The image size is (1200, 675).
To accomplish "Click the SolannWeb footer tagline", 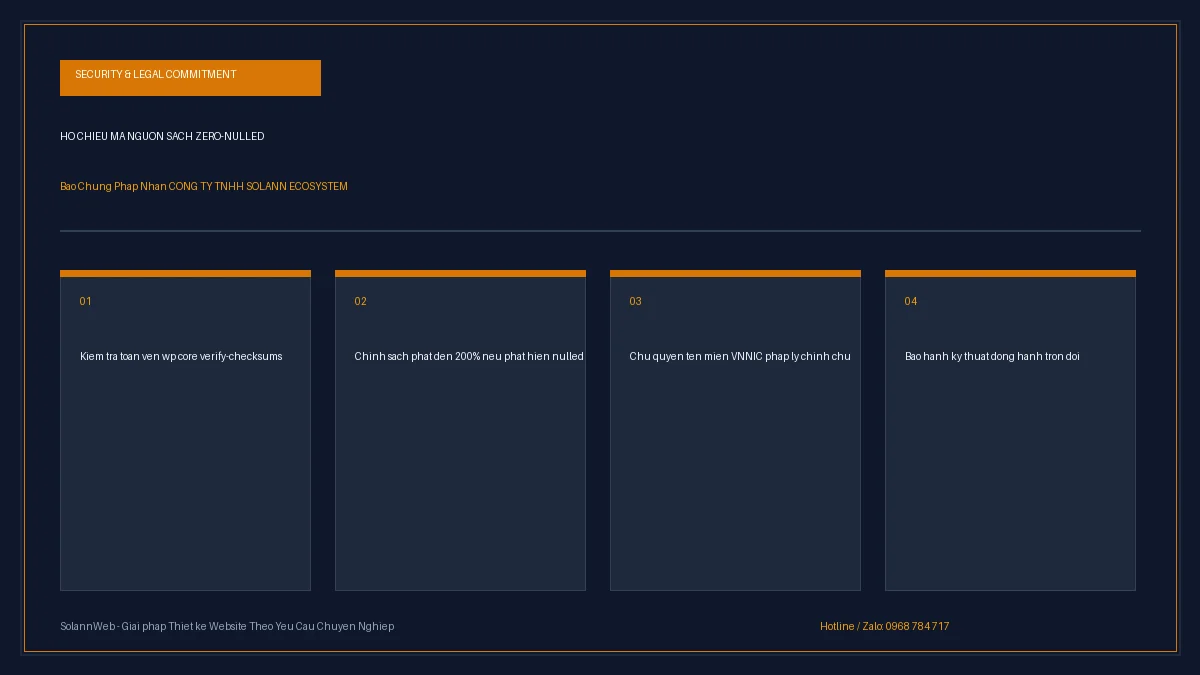I will pos(227,626).
